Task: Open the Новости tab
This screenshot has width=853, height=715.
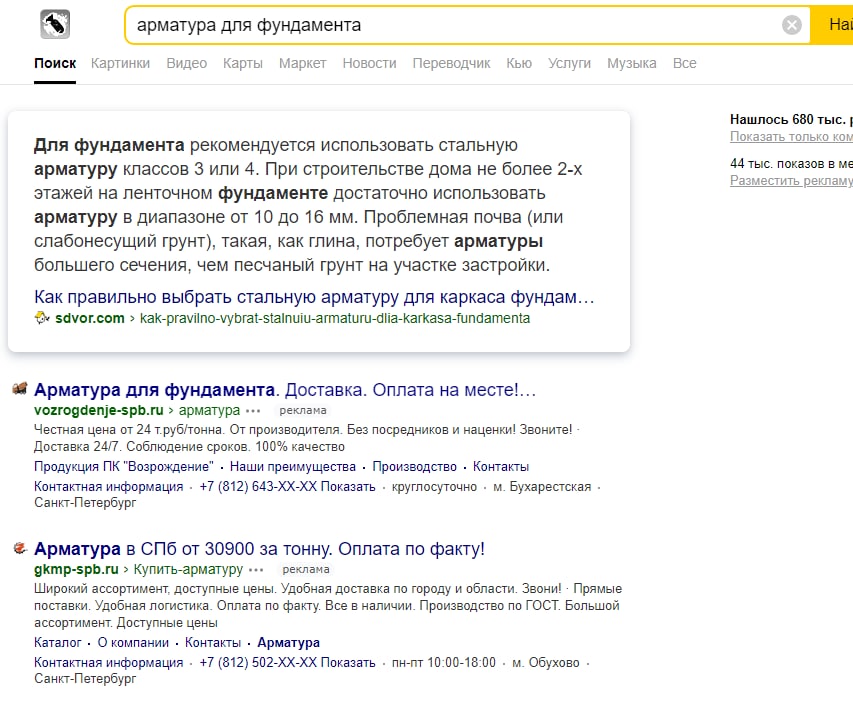Action: click(x=369, y=64)
